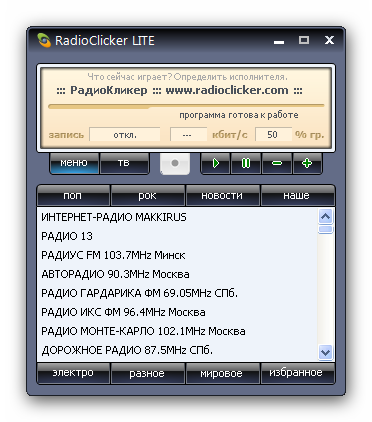Open the разное genre tab
Viewport: 372px width, 422px height.
point(148,373)
